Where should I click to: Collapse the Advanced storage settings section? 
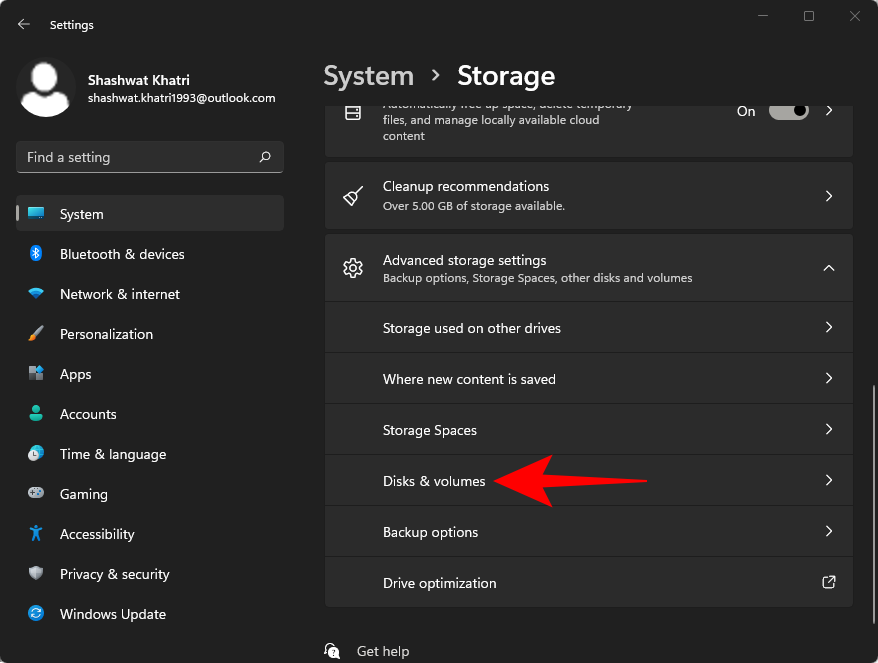click(x=828, y=268)
